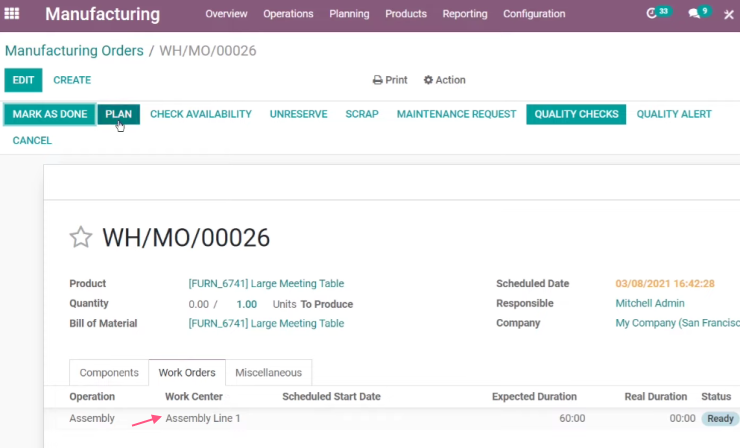Viewport: 740px width, 448px height.
Task: Mark WH/MO/00026 as favorite with star
Action: pos(81,237)
